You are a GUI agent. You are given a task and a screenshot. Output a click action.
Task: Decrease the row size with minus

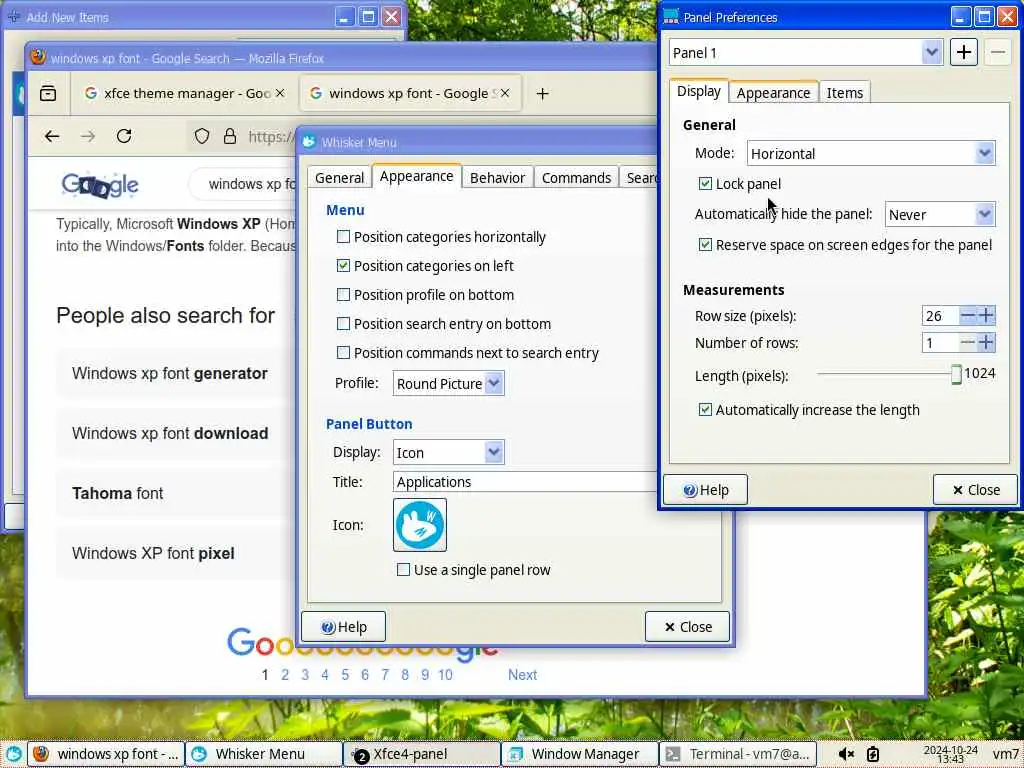tap(968, 316)
